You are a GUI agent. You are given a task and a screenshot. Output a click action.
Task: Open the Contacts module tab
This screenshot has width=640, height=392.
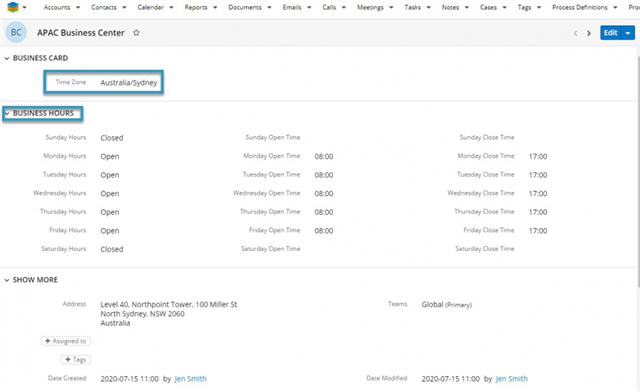tap(104, 7)
